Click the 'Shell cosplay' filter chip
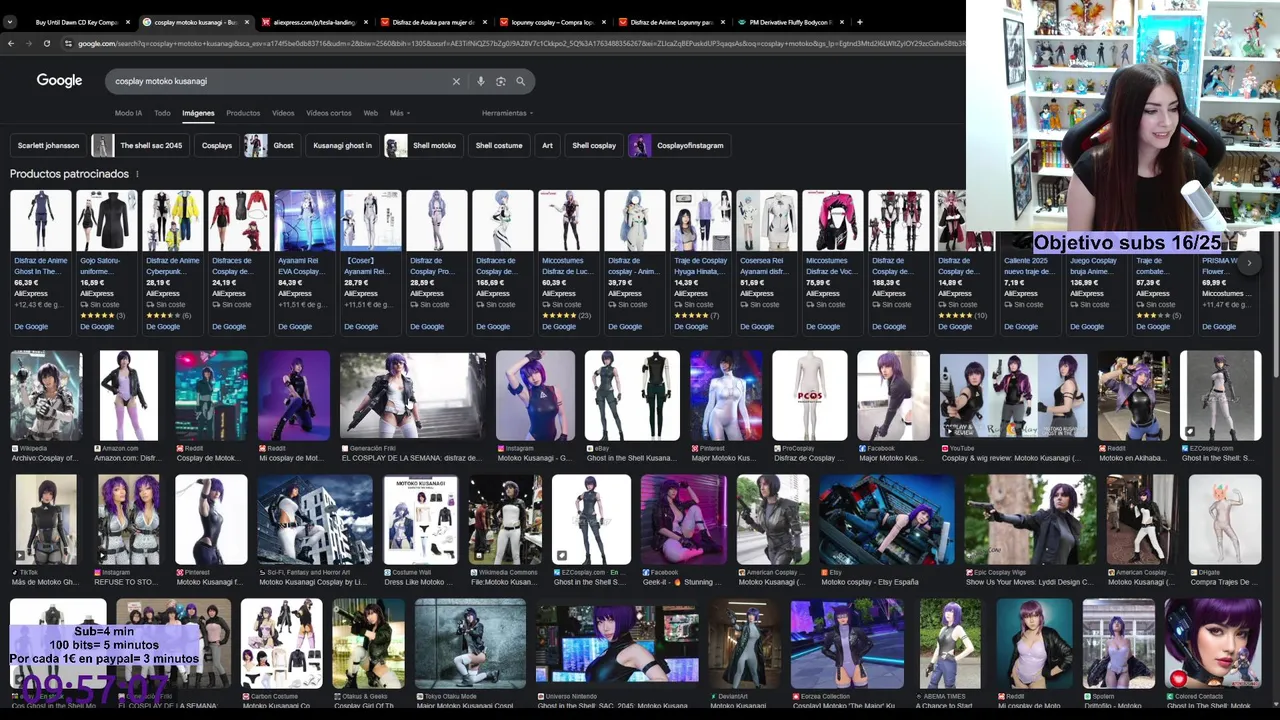 pyautogui.click(x=594, y=145)
